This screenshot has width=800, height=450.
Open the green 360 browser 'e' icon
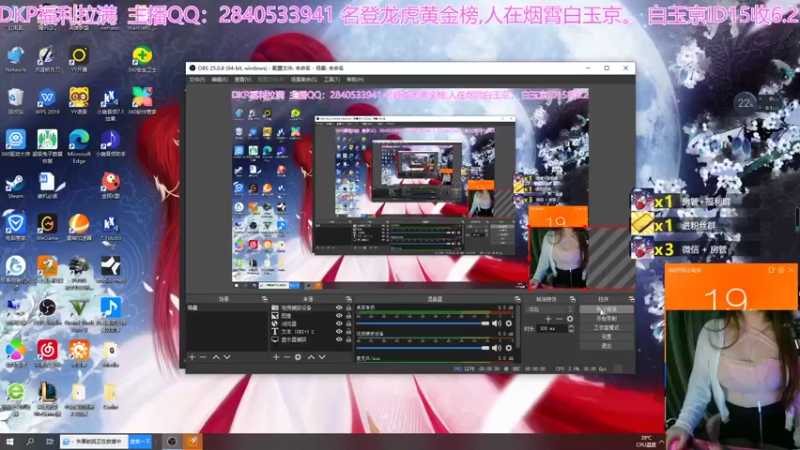[15, 399]
